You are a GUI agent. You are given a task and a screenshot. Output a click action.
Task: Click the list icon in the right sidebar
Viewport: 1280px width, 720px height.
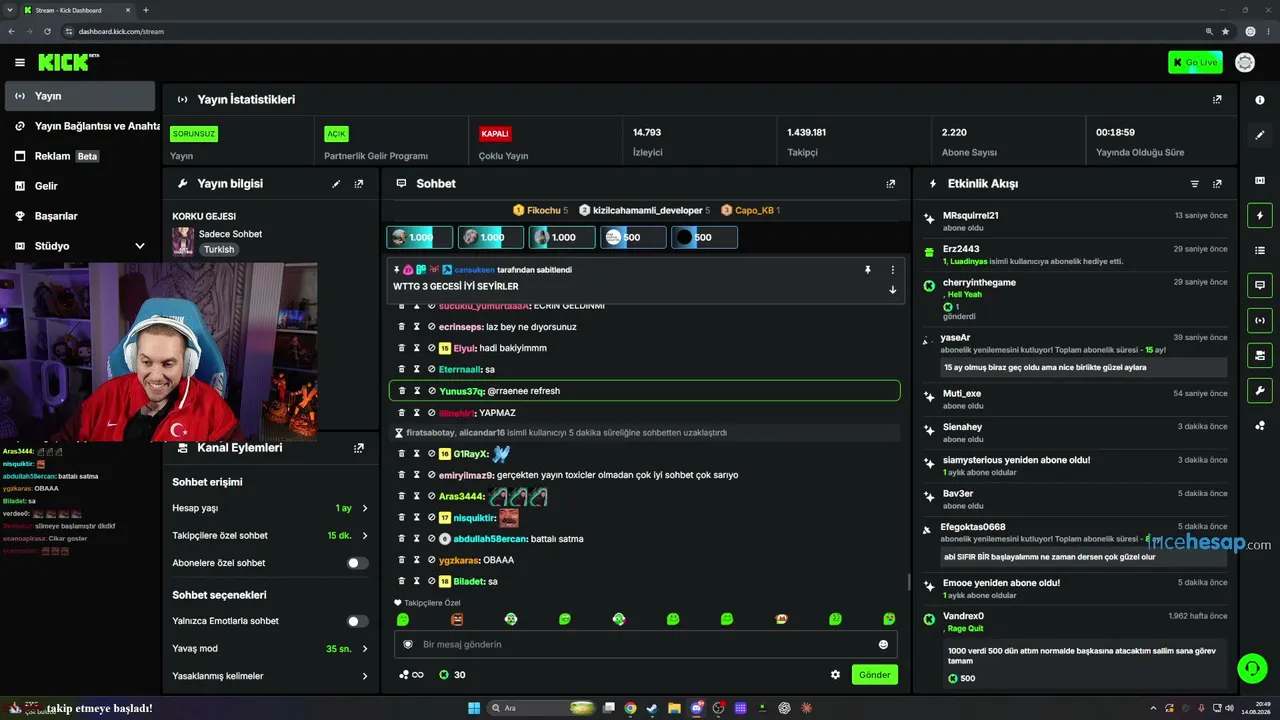(x=1260, y=250)
